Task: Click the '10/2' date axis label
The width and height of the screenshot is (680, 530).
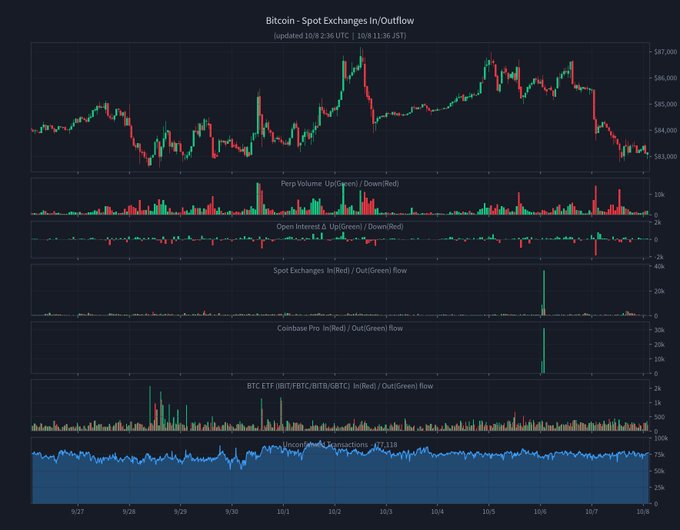Action: coord(334,512)
